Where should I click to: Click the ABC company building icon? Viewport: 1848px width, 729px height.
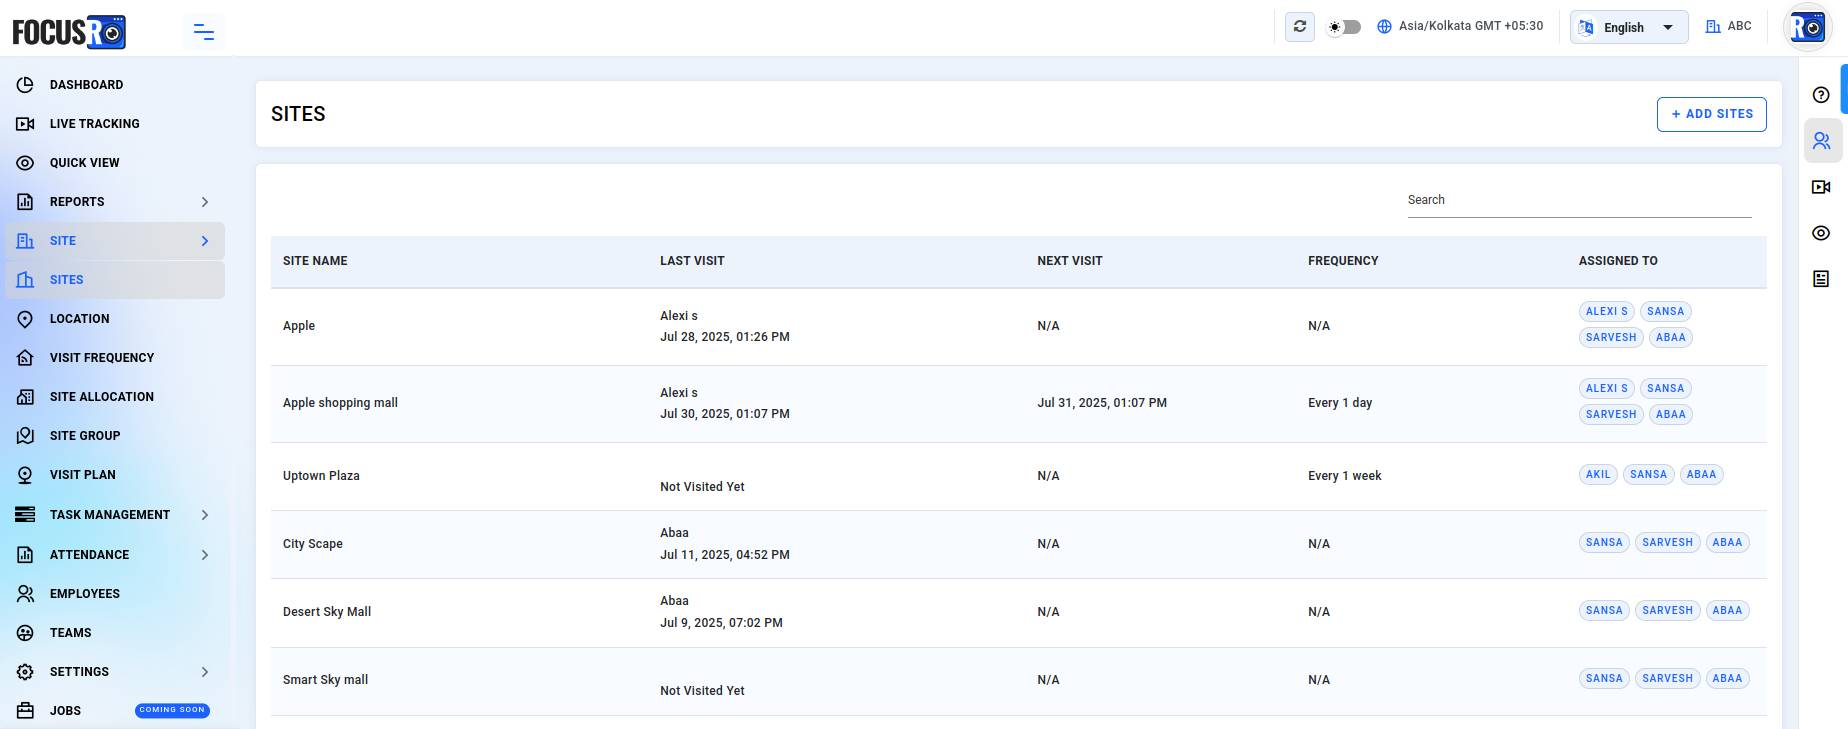tap(1713, 27)
